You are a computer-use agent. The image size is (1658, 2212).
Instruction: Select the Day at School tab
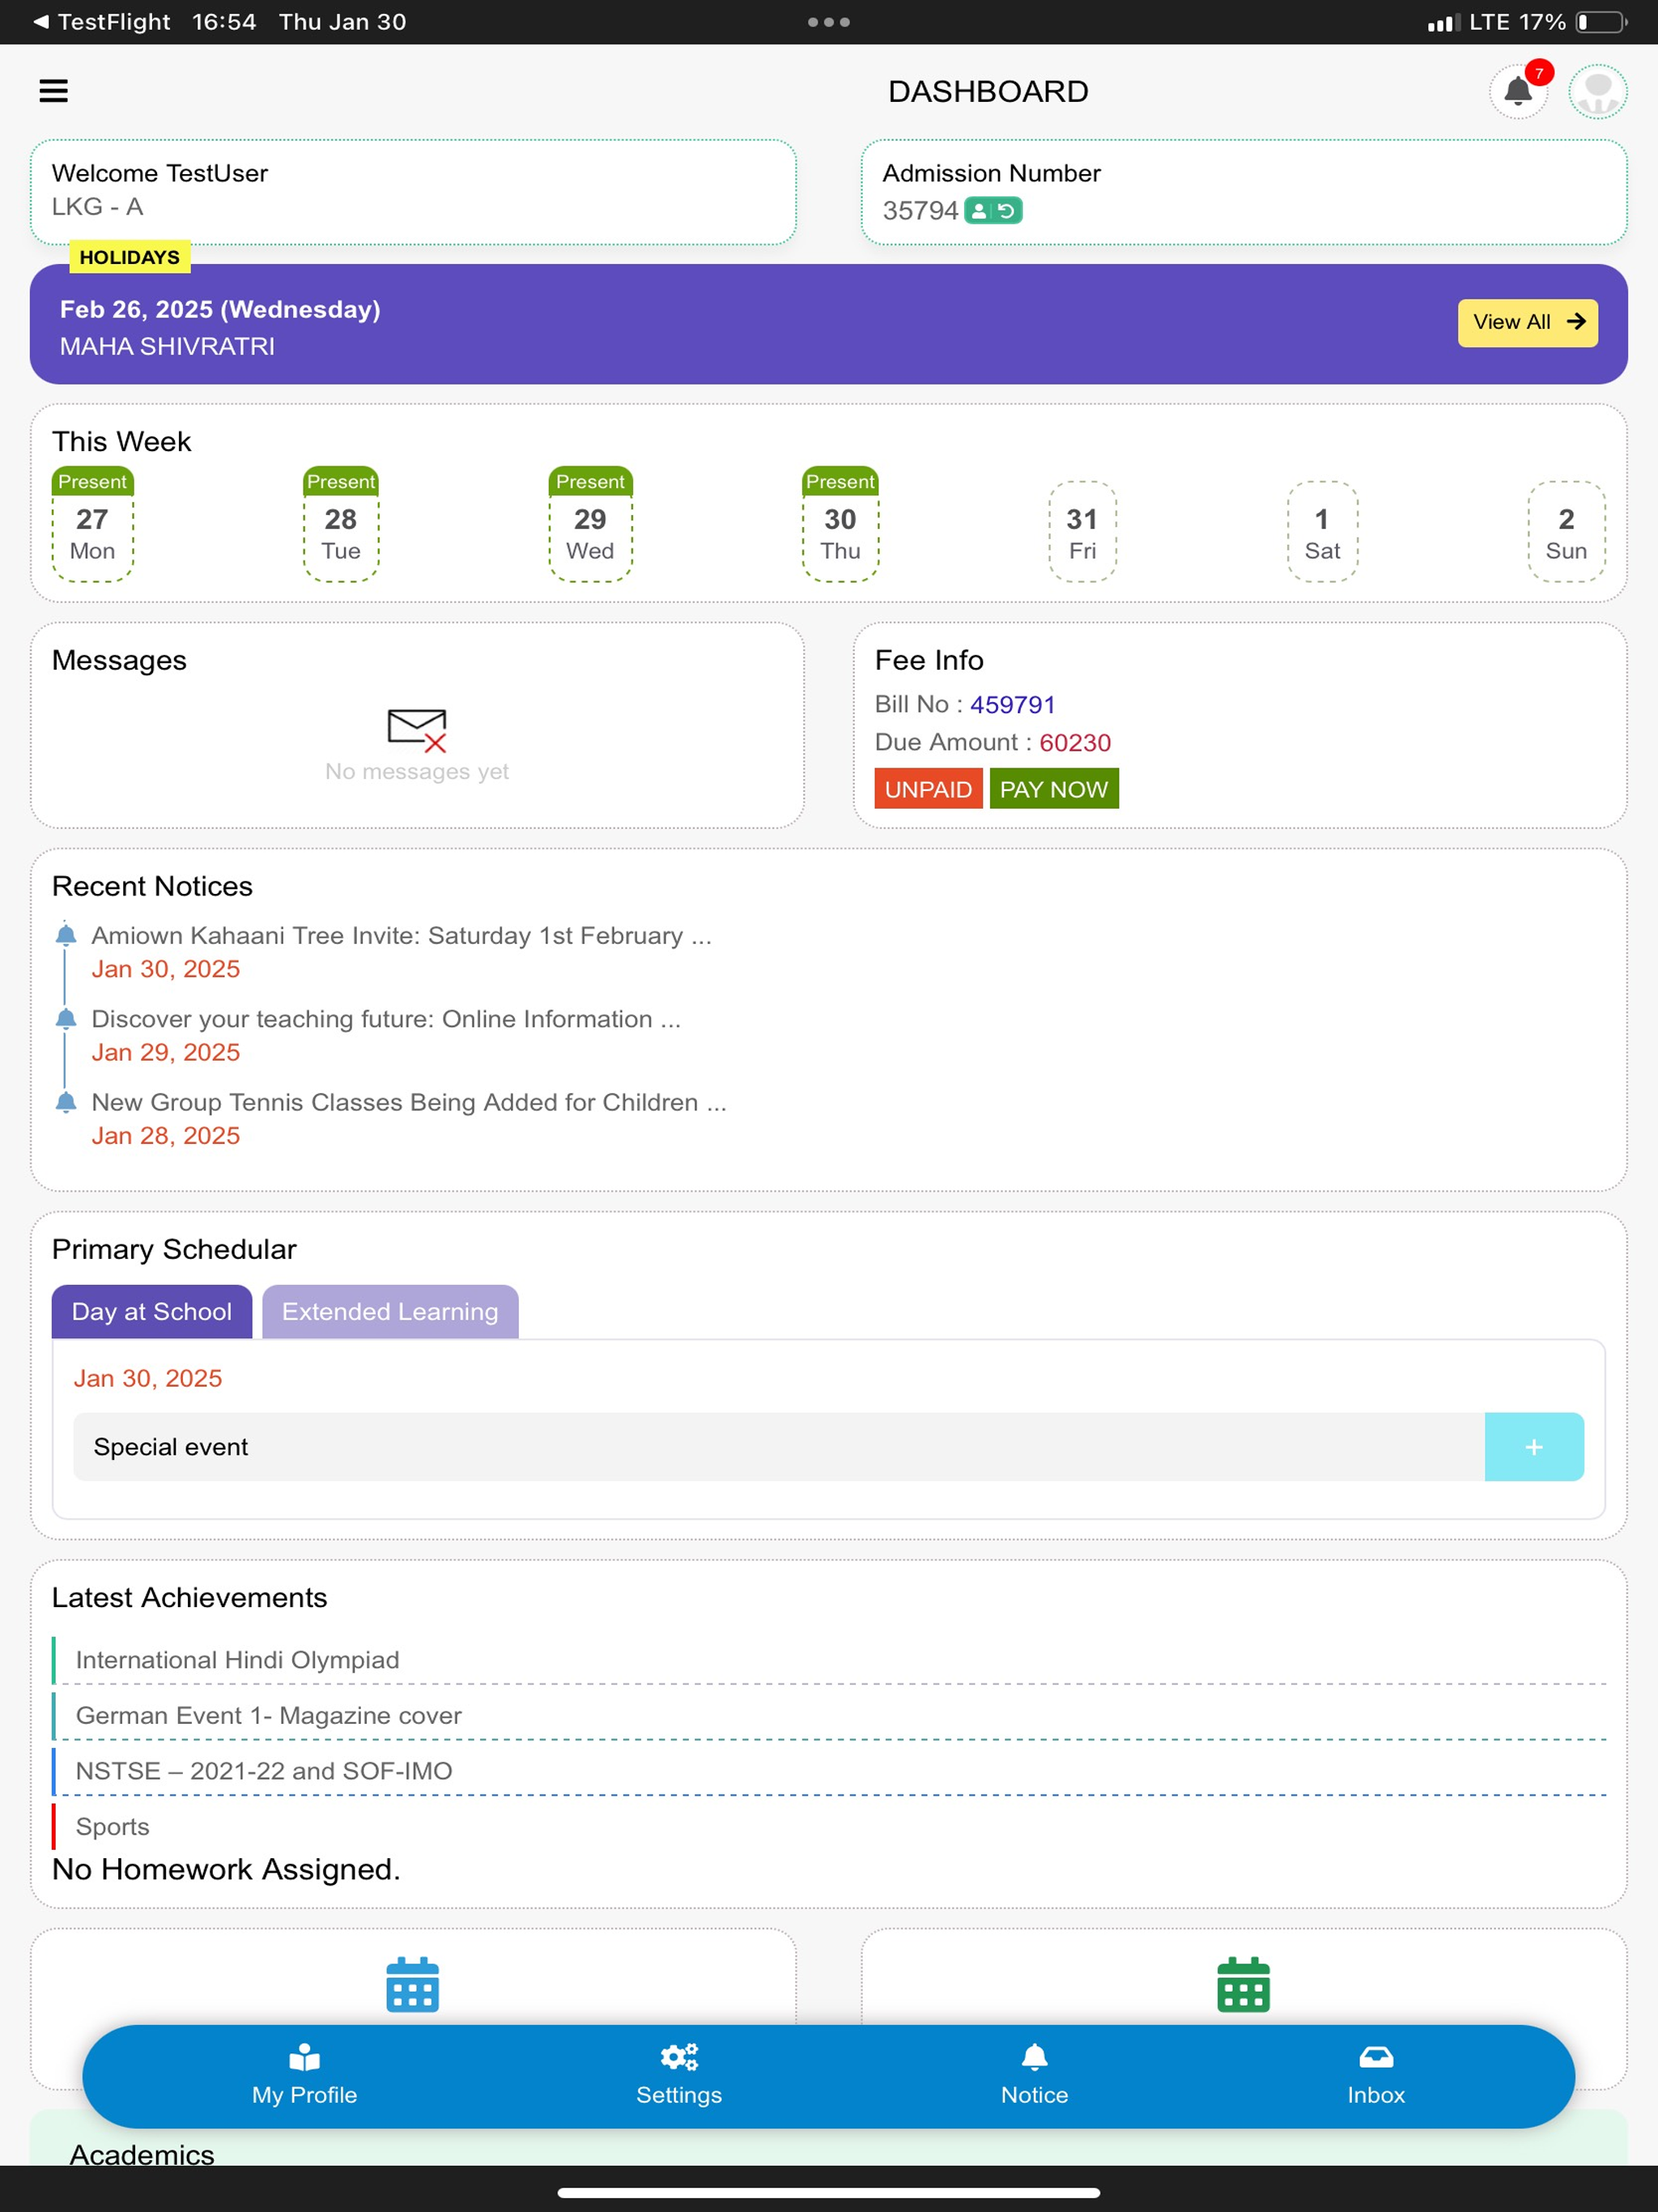(151, 1311)
